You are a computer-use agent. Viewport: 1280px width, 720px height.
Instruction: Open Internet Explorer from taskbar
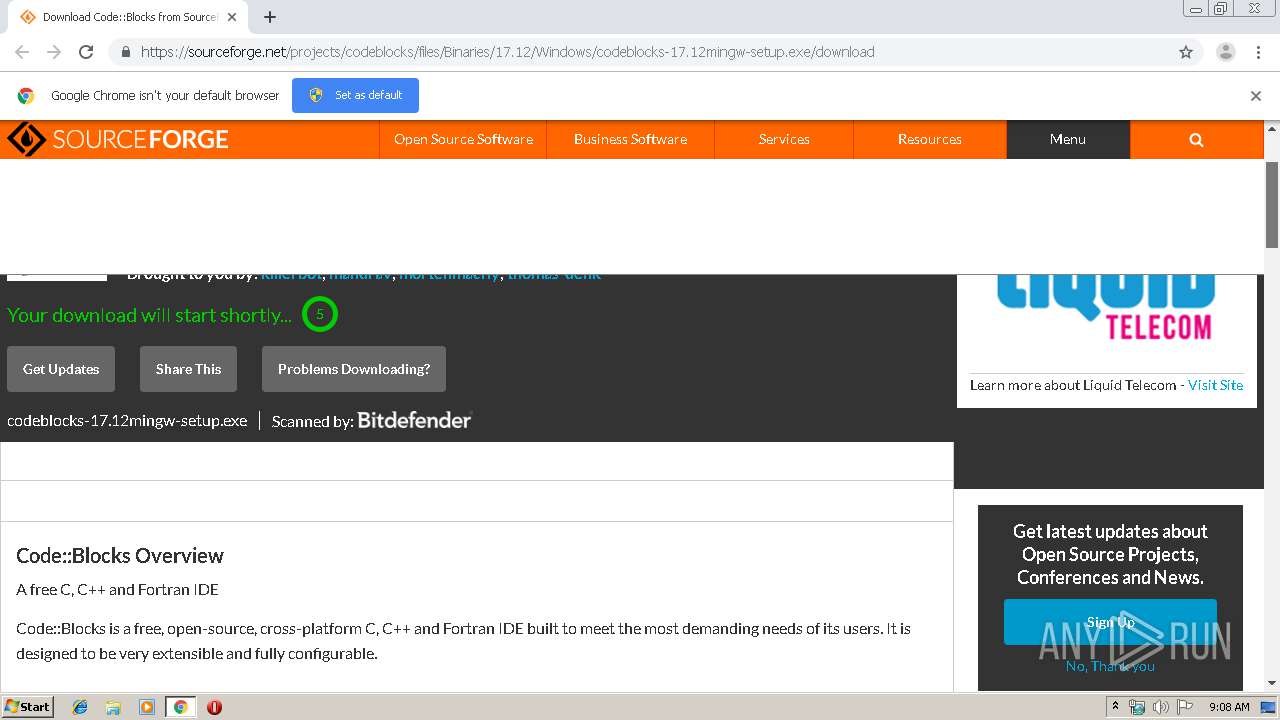coord(80,707)
